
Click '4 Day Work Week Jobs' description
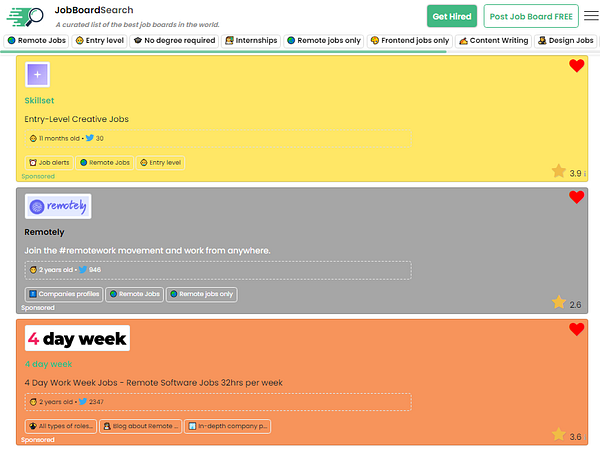153,383
